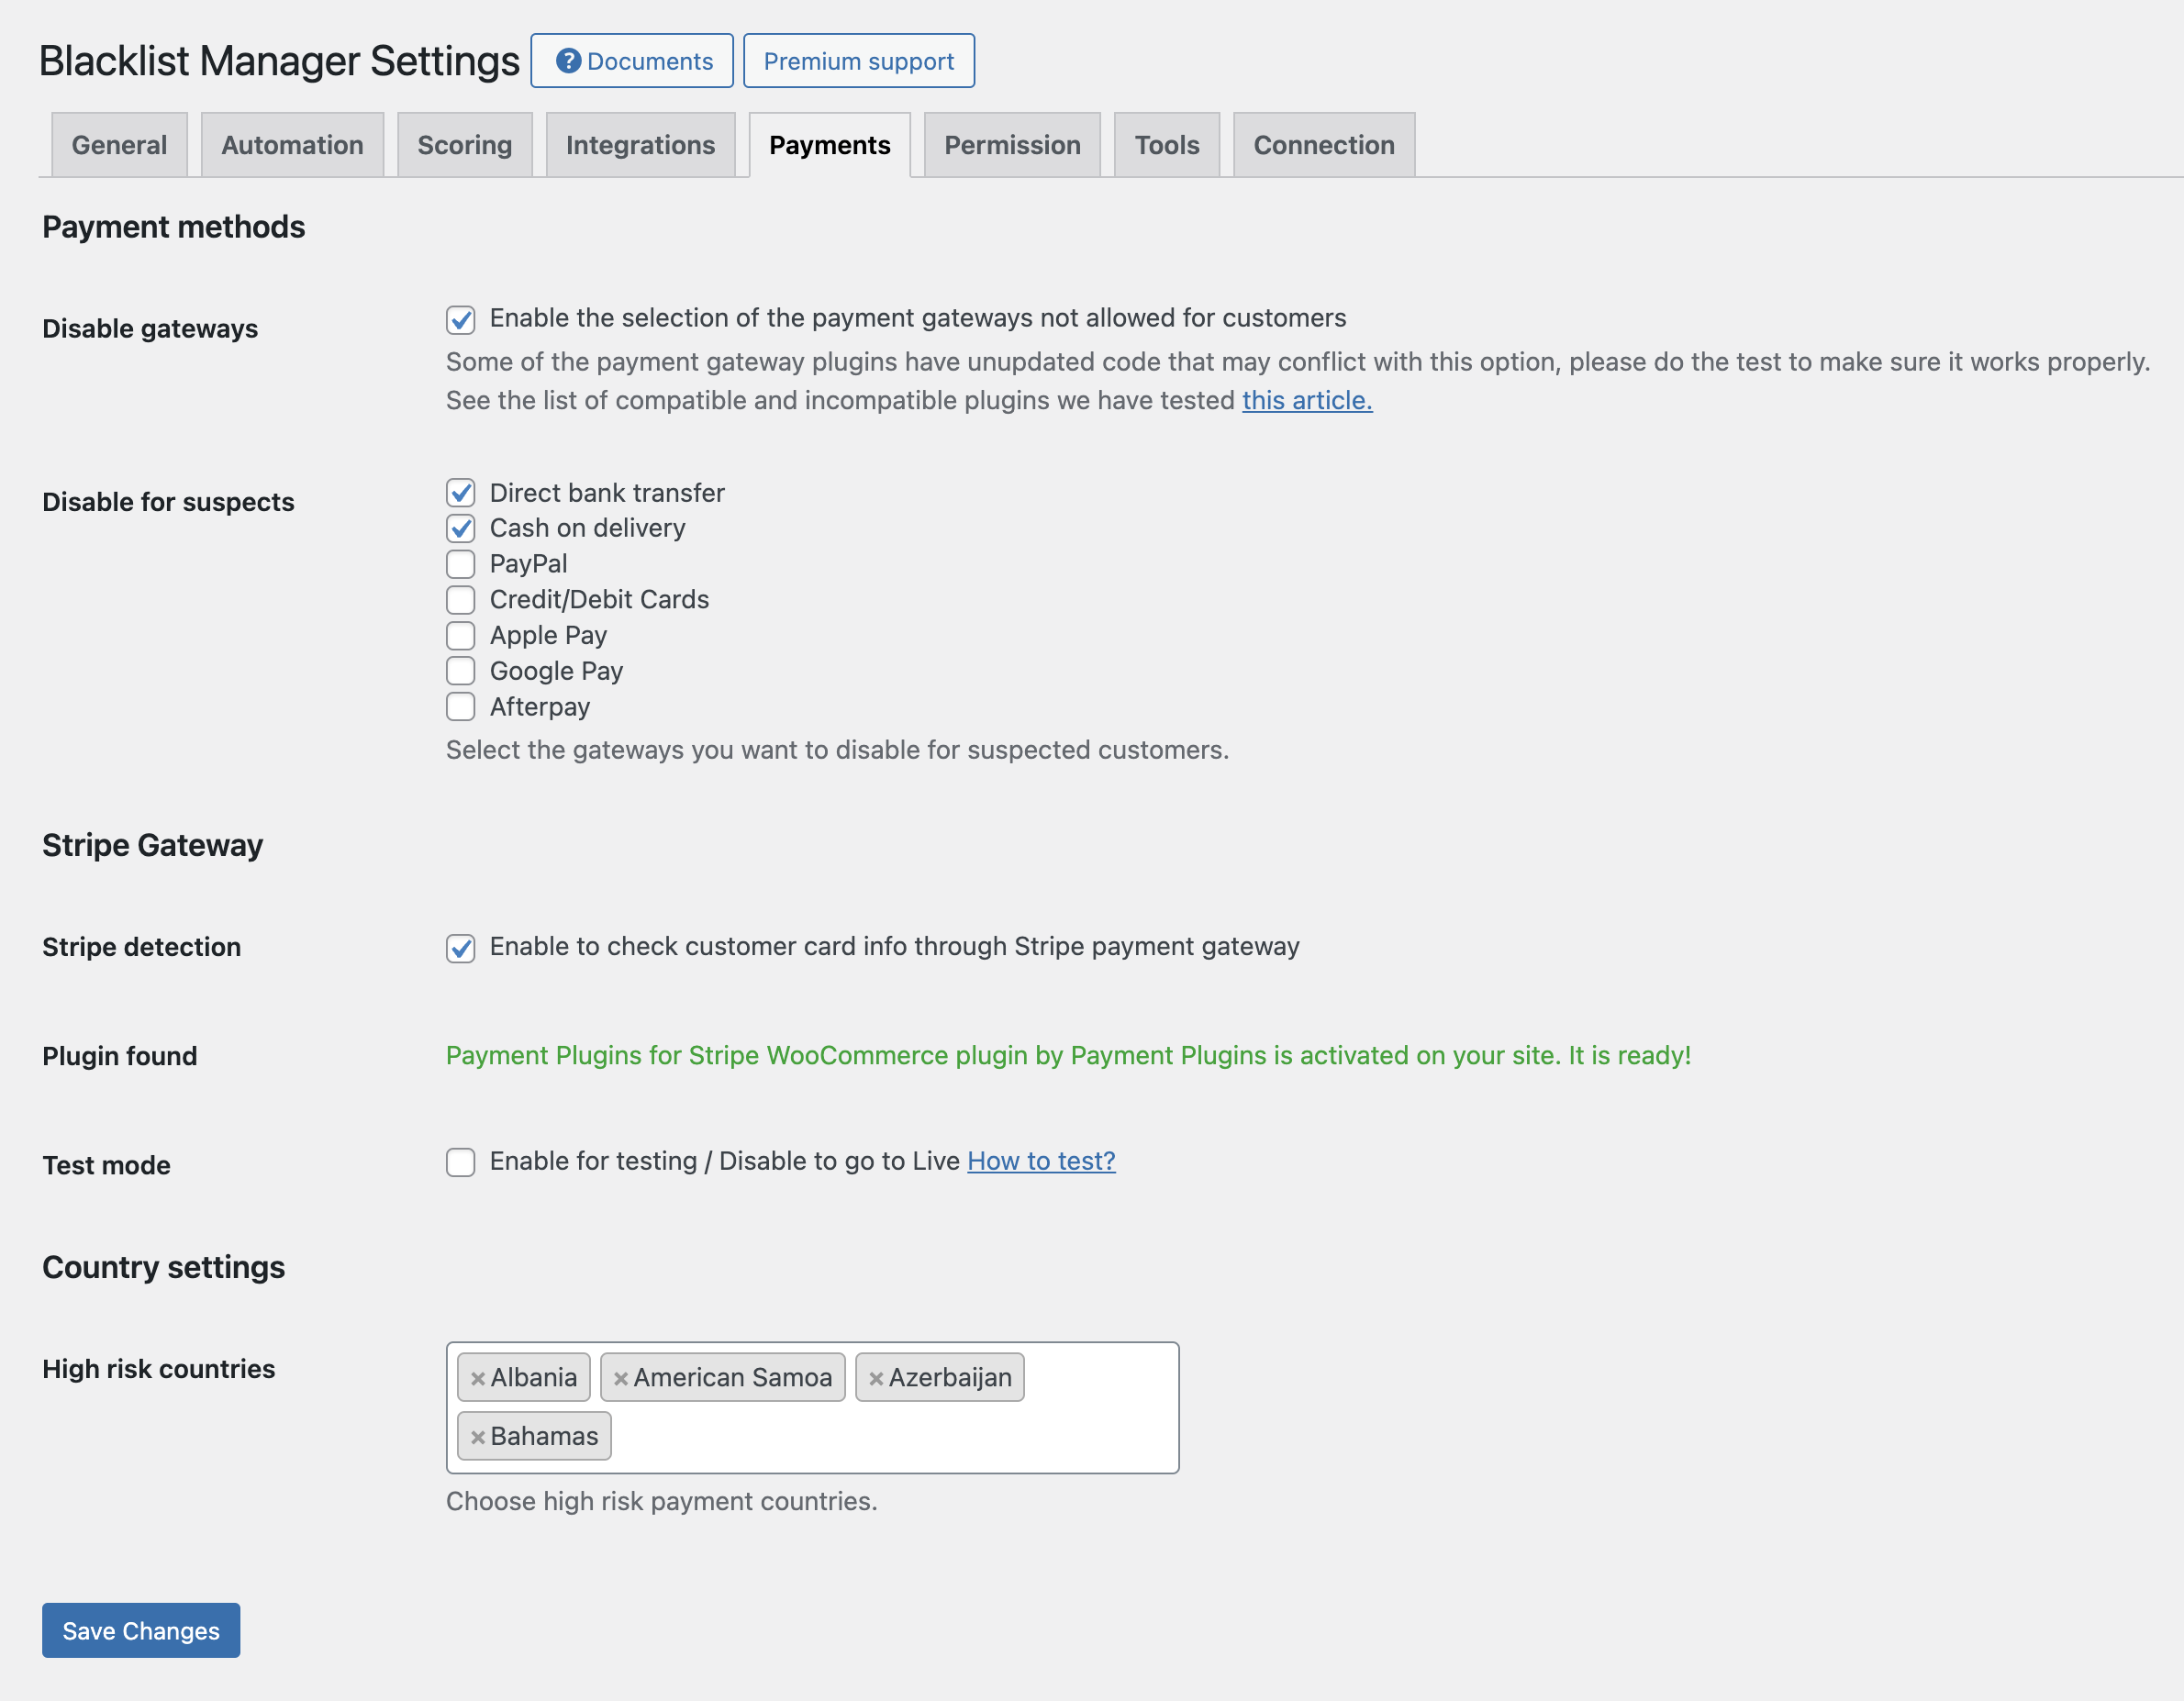Click 'Select the gateways you want to disable' text
This screenshot has height=1701, width=2184.
point(837,750)
